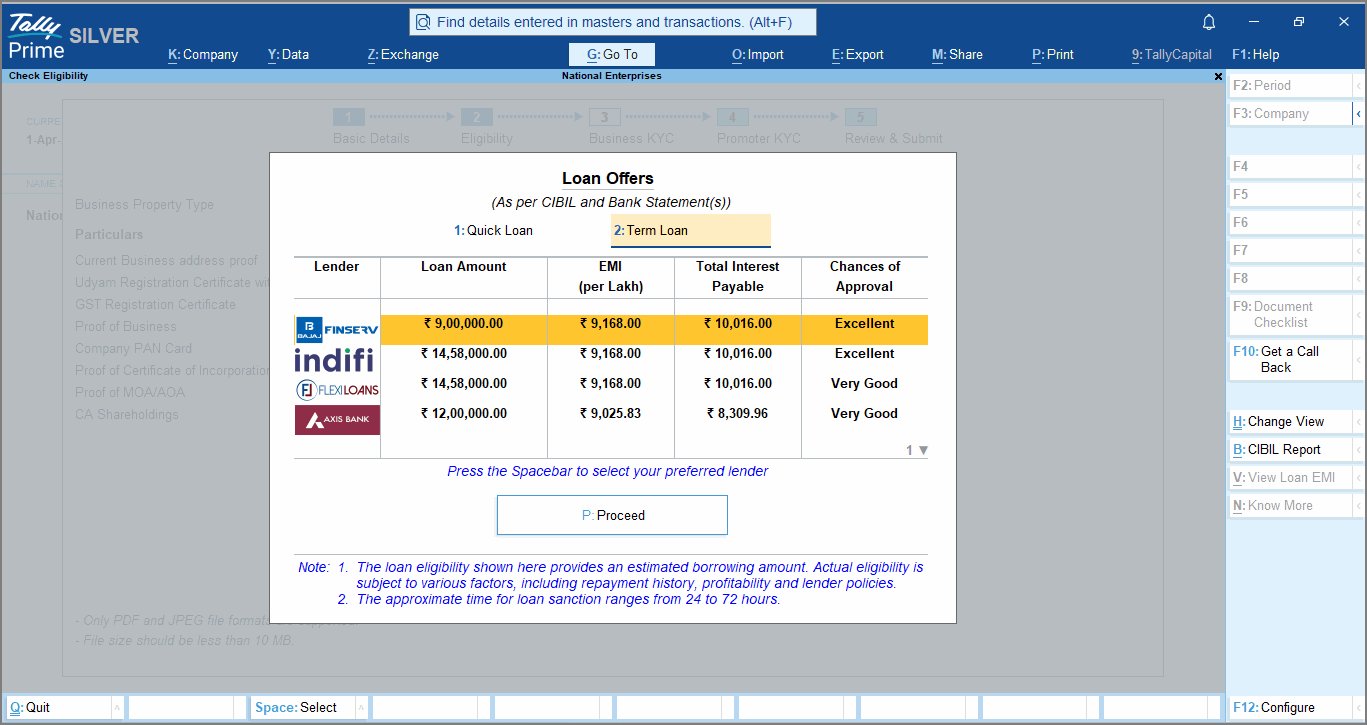Click the up arrow beside Q: Quit
Viewport: 1367px width, 725px height.
[119, 707]
